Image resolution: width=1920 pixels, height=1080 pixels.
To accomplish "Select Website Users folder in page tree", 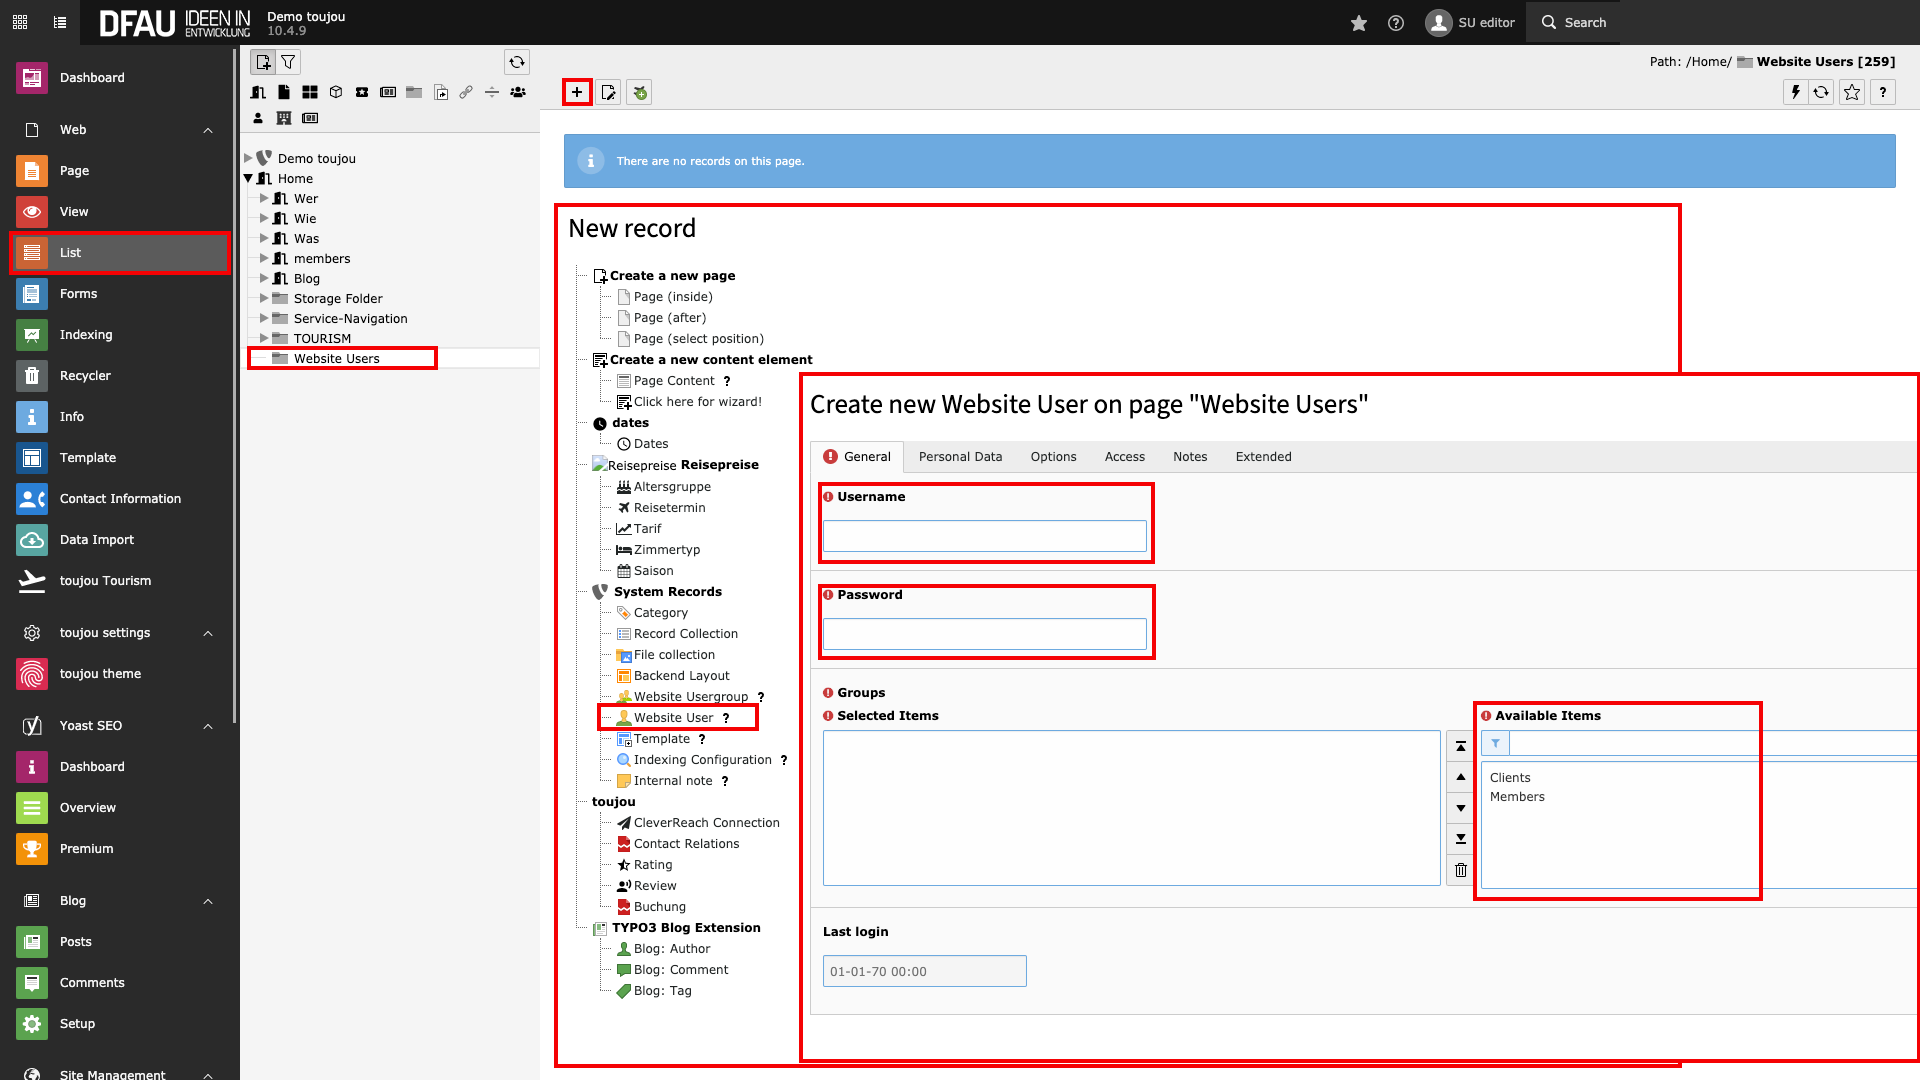I will click(x=336, y=359).
